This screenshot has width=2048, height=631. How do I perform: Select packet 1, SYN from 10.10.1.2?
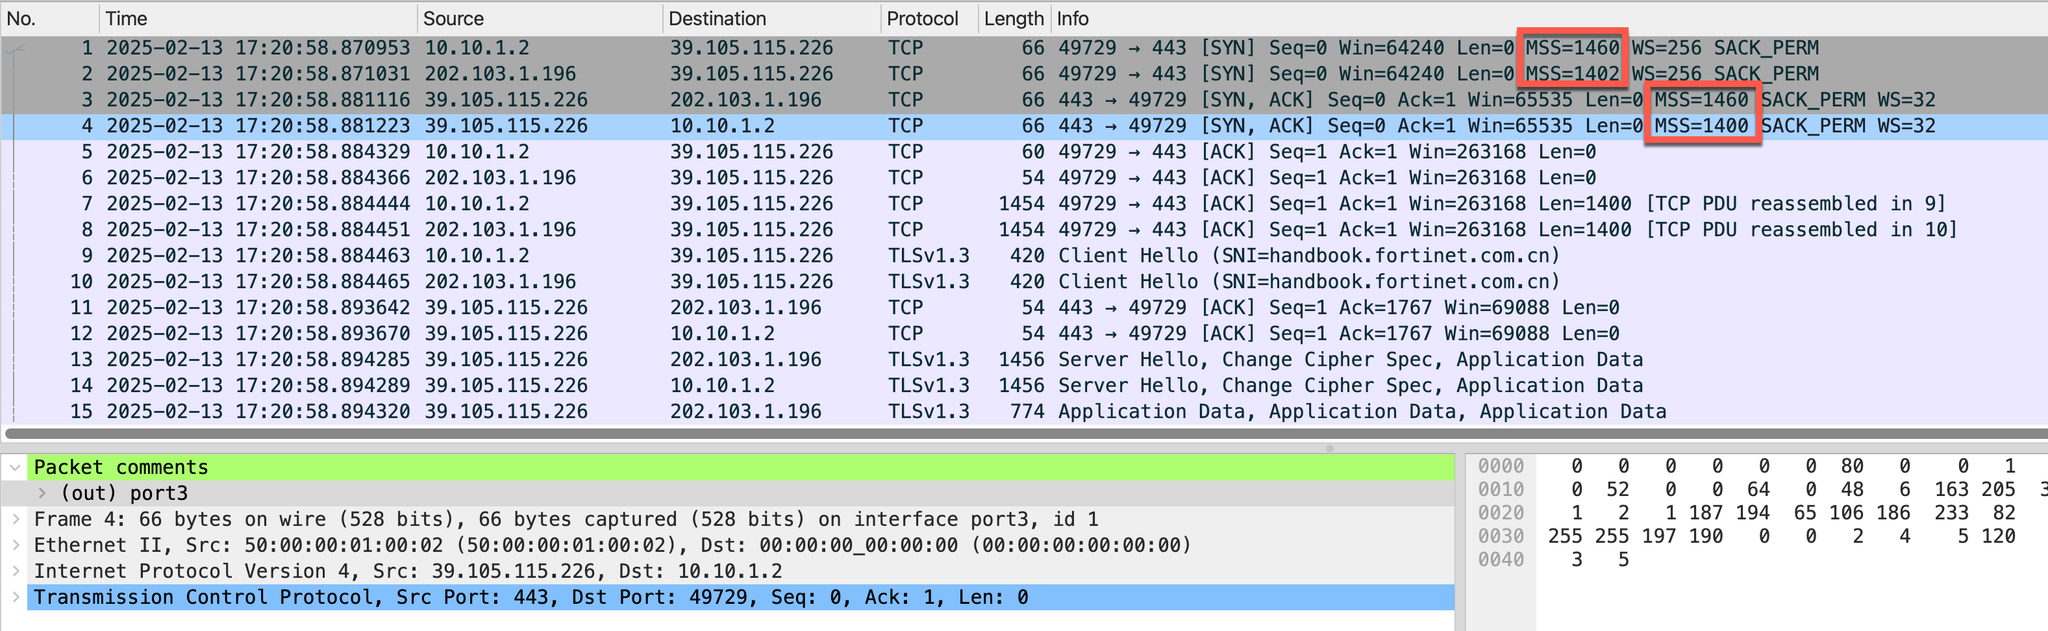[1024, 48]
